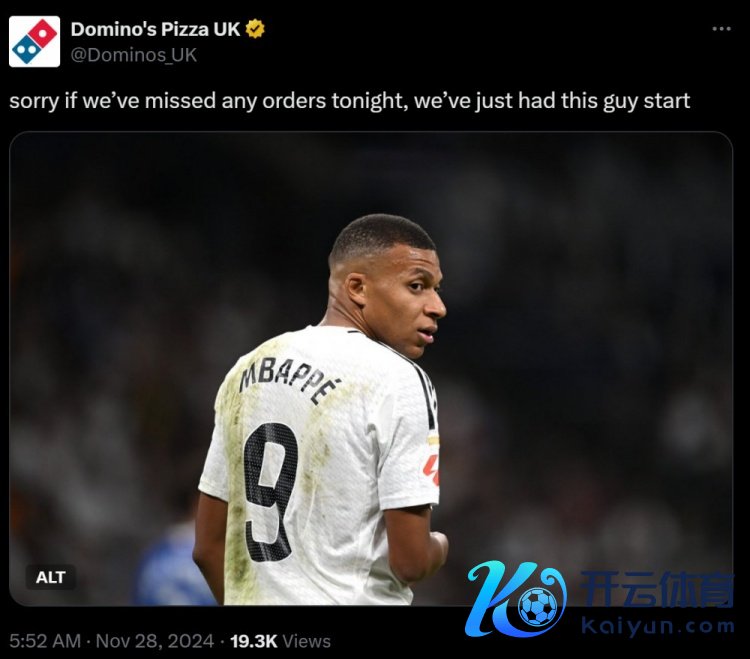The height and width of the screenshot is (659, 750).
Task: Open the attached footballer photo
Action: click(x=371, y=368)
